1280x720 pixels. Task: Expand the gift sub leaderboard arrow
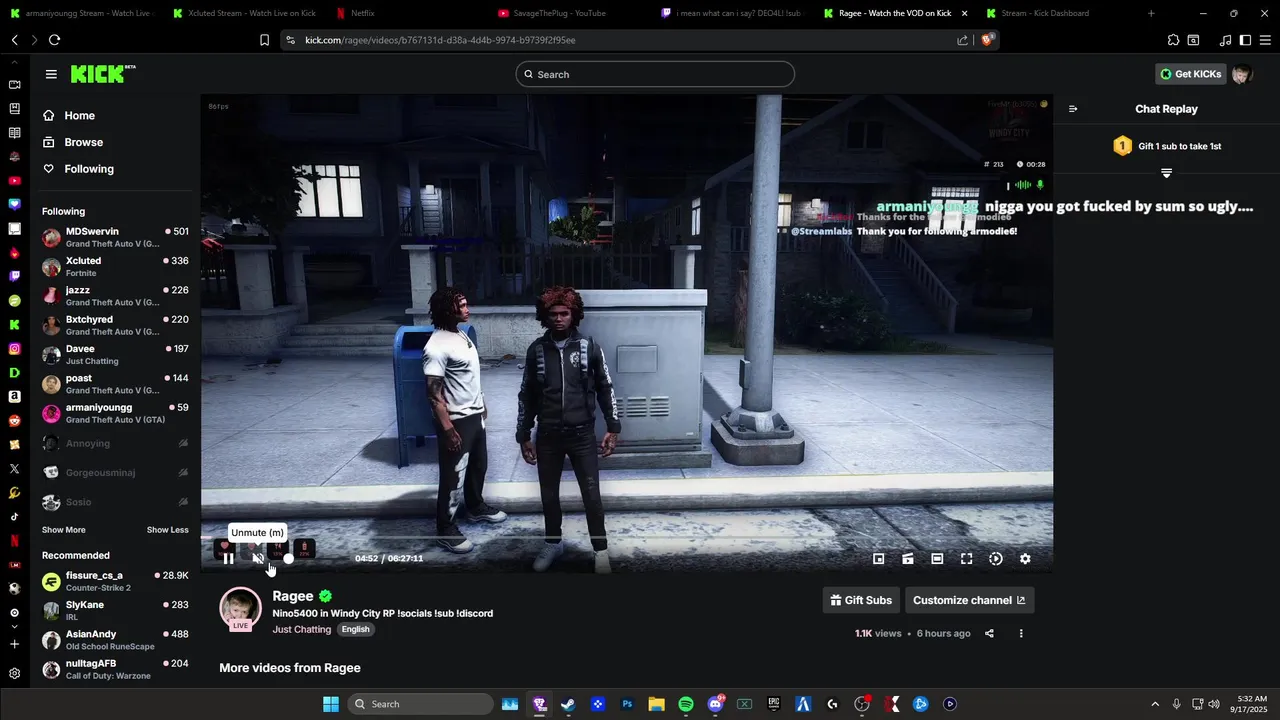pos(1166,173)
